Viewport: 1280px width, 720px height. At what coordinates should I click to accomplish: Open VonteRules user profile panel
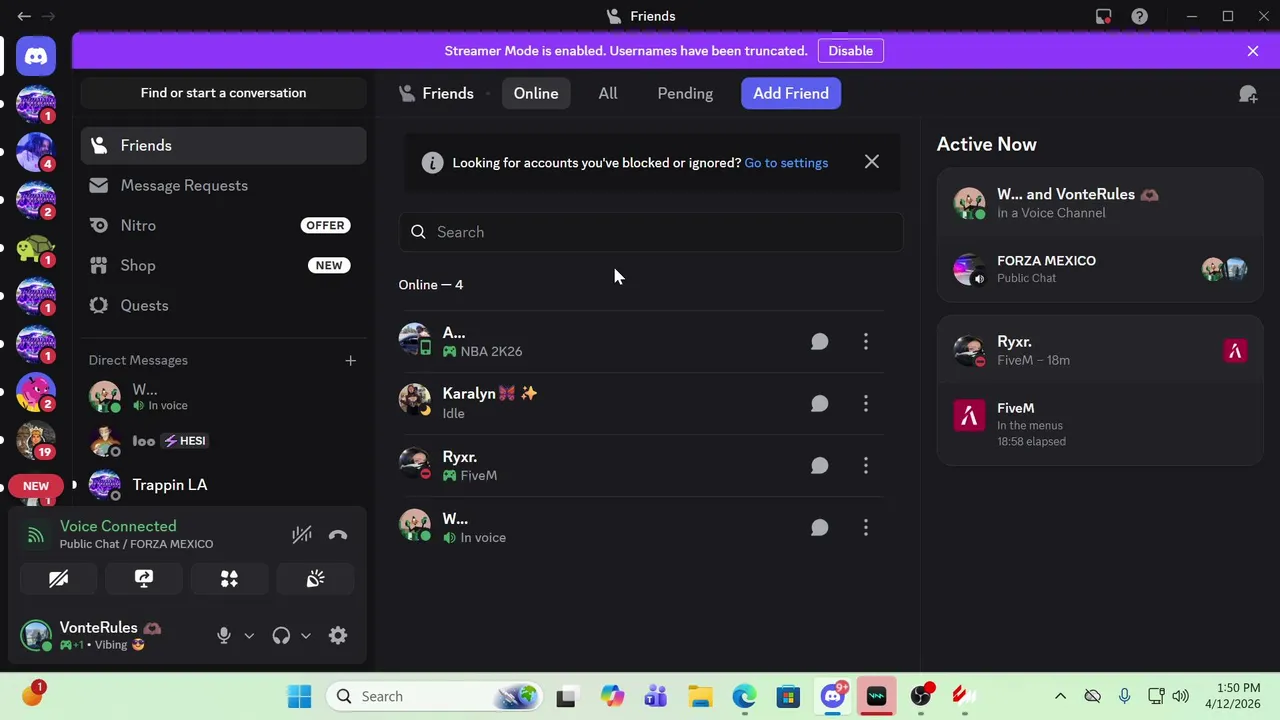pyautogui.click(x=112, y=636)
